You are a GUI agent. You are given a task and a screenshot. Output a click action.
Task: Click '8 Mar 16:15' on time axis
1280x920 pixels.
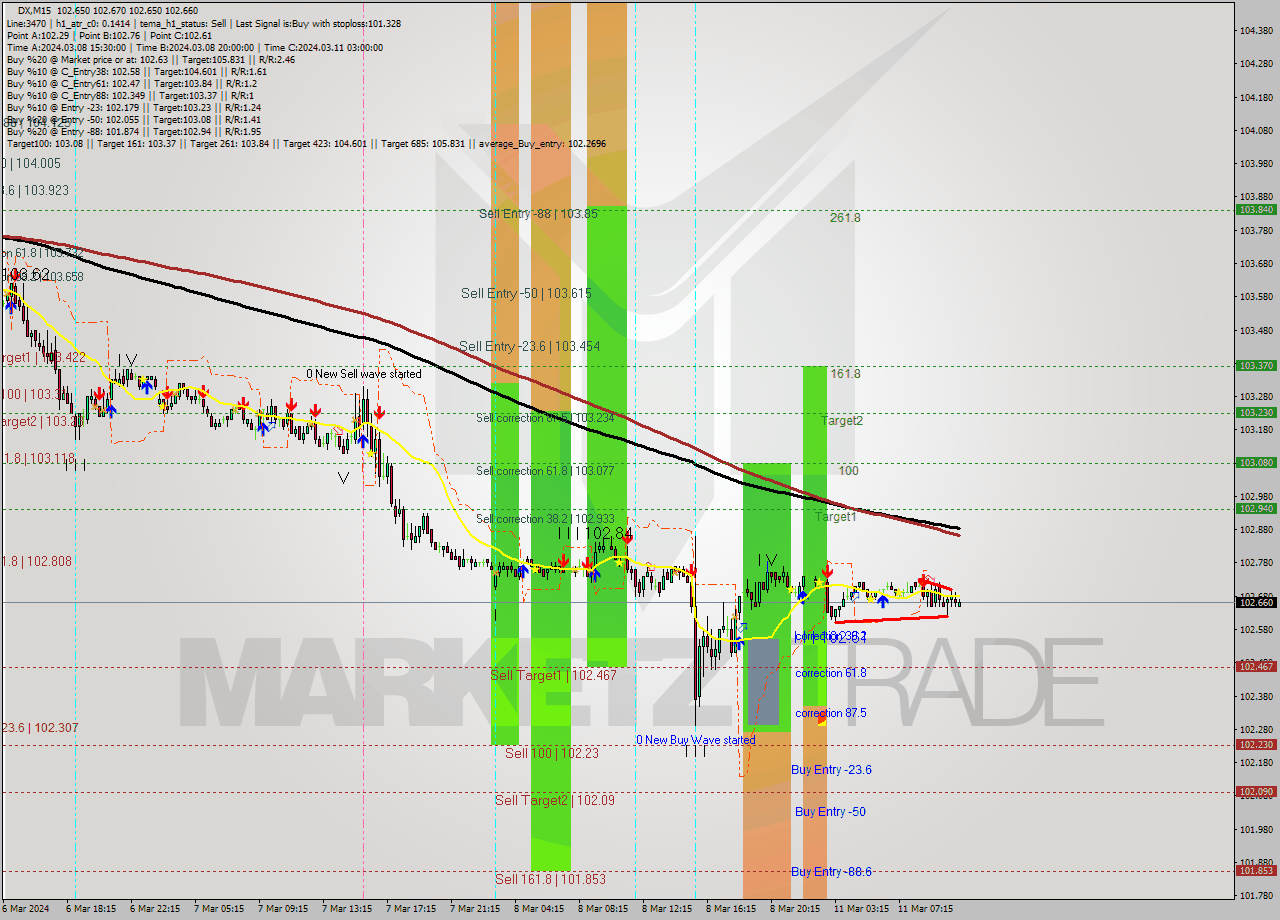(x=730, y=909)
